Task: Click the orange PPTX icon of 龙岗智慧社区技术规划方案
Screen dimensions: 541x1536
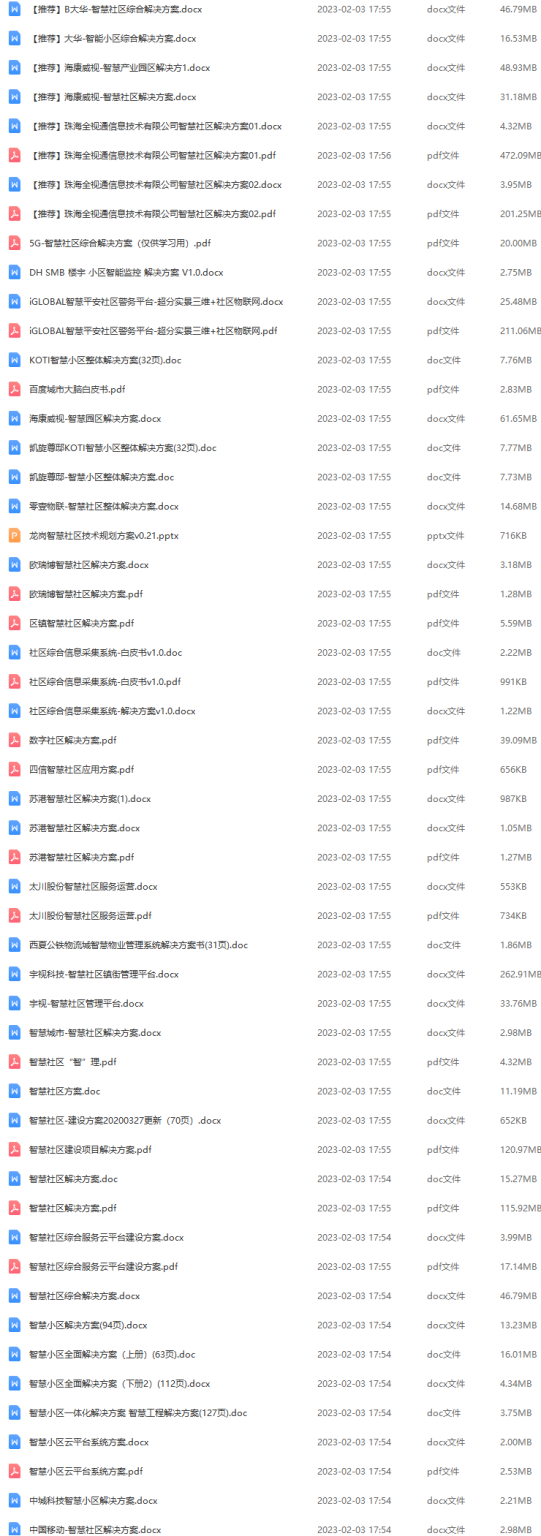Action: click(x=14, y=536)
